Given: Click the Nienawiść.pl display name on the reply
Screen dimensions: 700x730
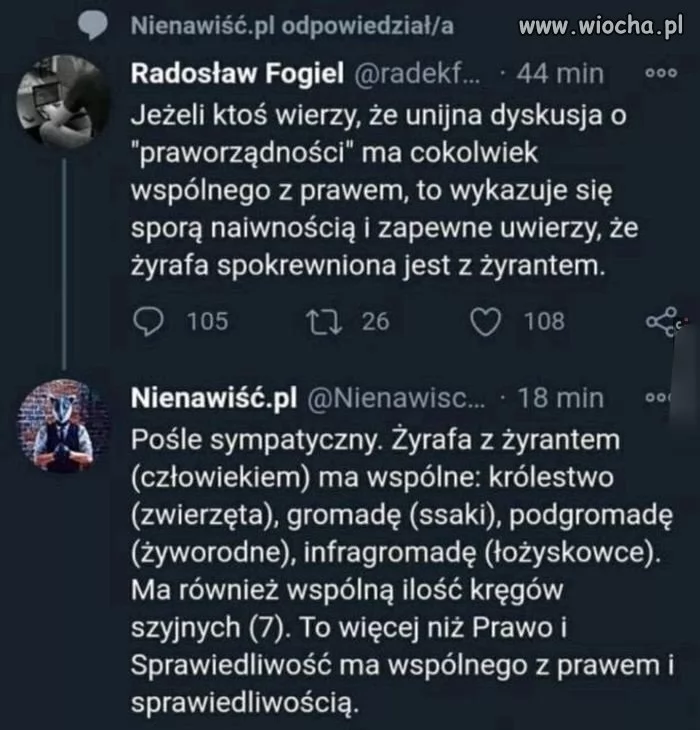Looking at the screenshot, I should pyautogui.click(x=215, y=397).
